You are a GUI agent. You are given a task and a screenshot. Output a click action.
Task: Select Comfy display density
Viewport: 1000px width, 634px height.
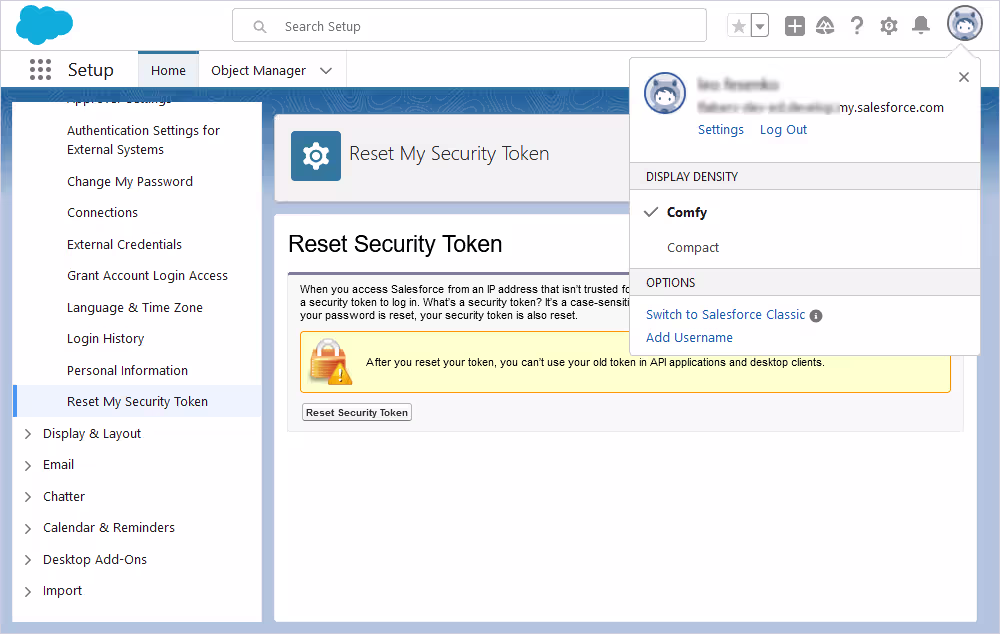pos(688,212)
